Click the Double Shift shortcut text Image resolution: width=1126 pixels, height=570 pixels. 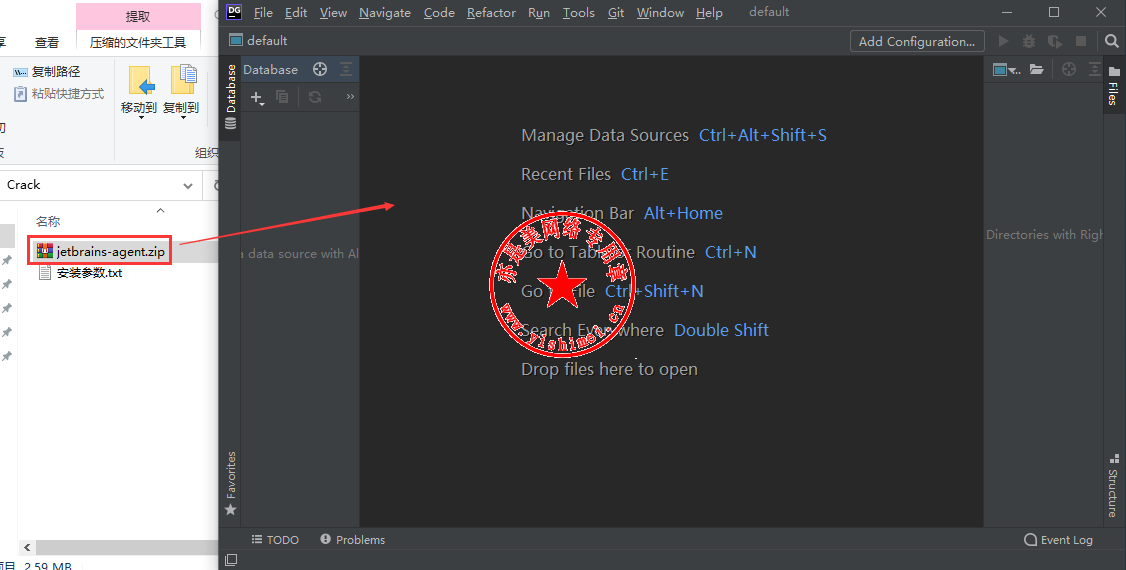721,330
